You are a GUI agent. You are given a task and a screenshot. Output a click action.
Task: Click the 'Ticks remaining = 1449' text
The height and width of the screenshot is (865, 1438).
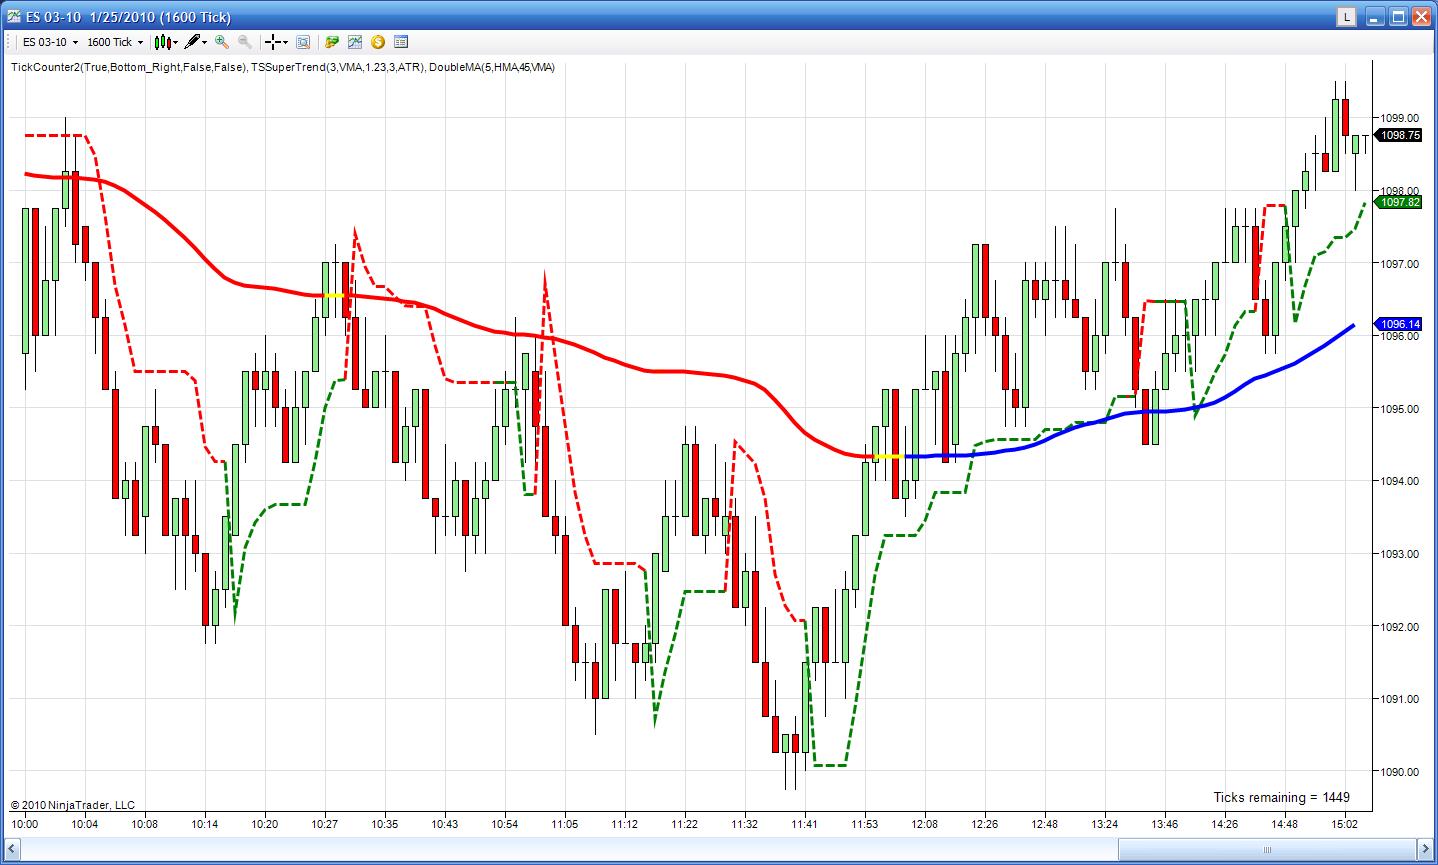pos(1282,797)
